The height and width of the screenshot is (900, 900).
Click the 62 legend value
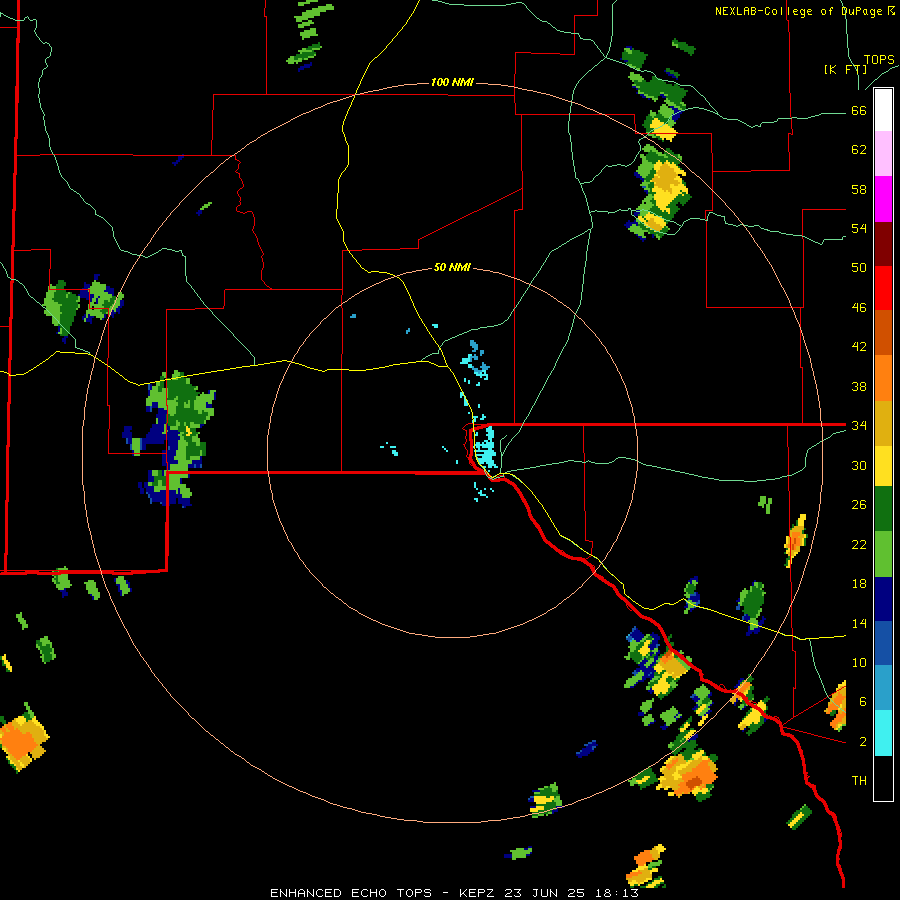(x=859, y=150)
